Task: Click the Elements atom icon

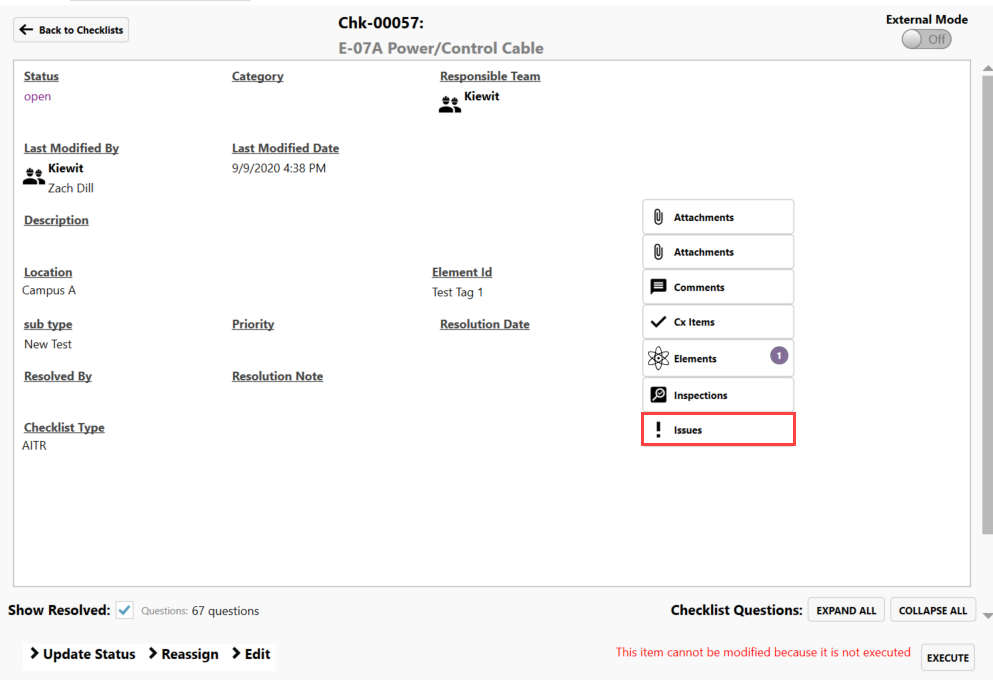Action: (658, 359)
